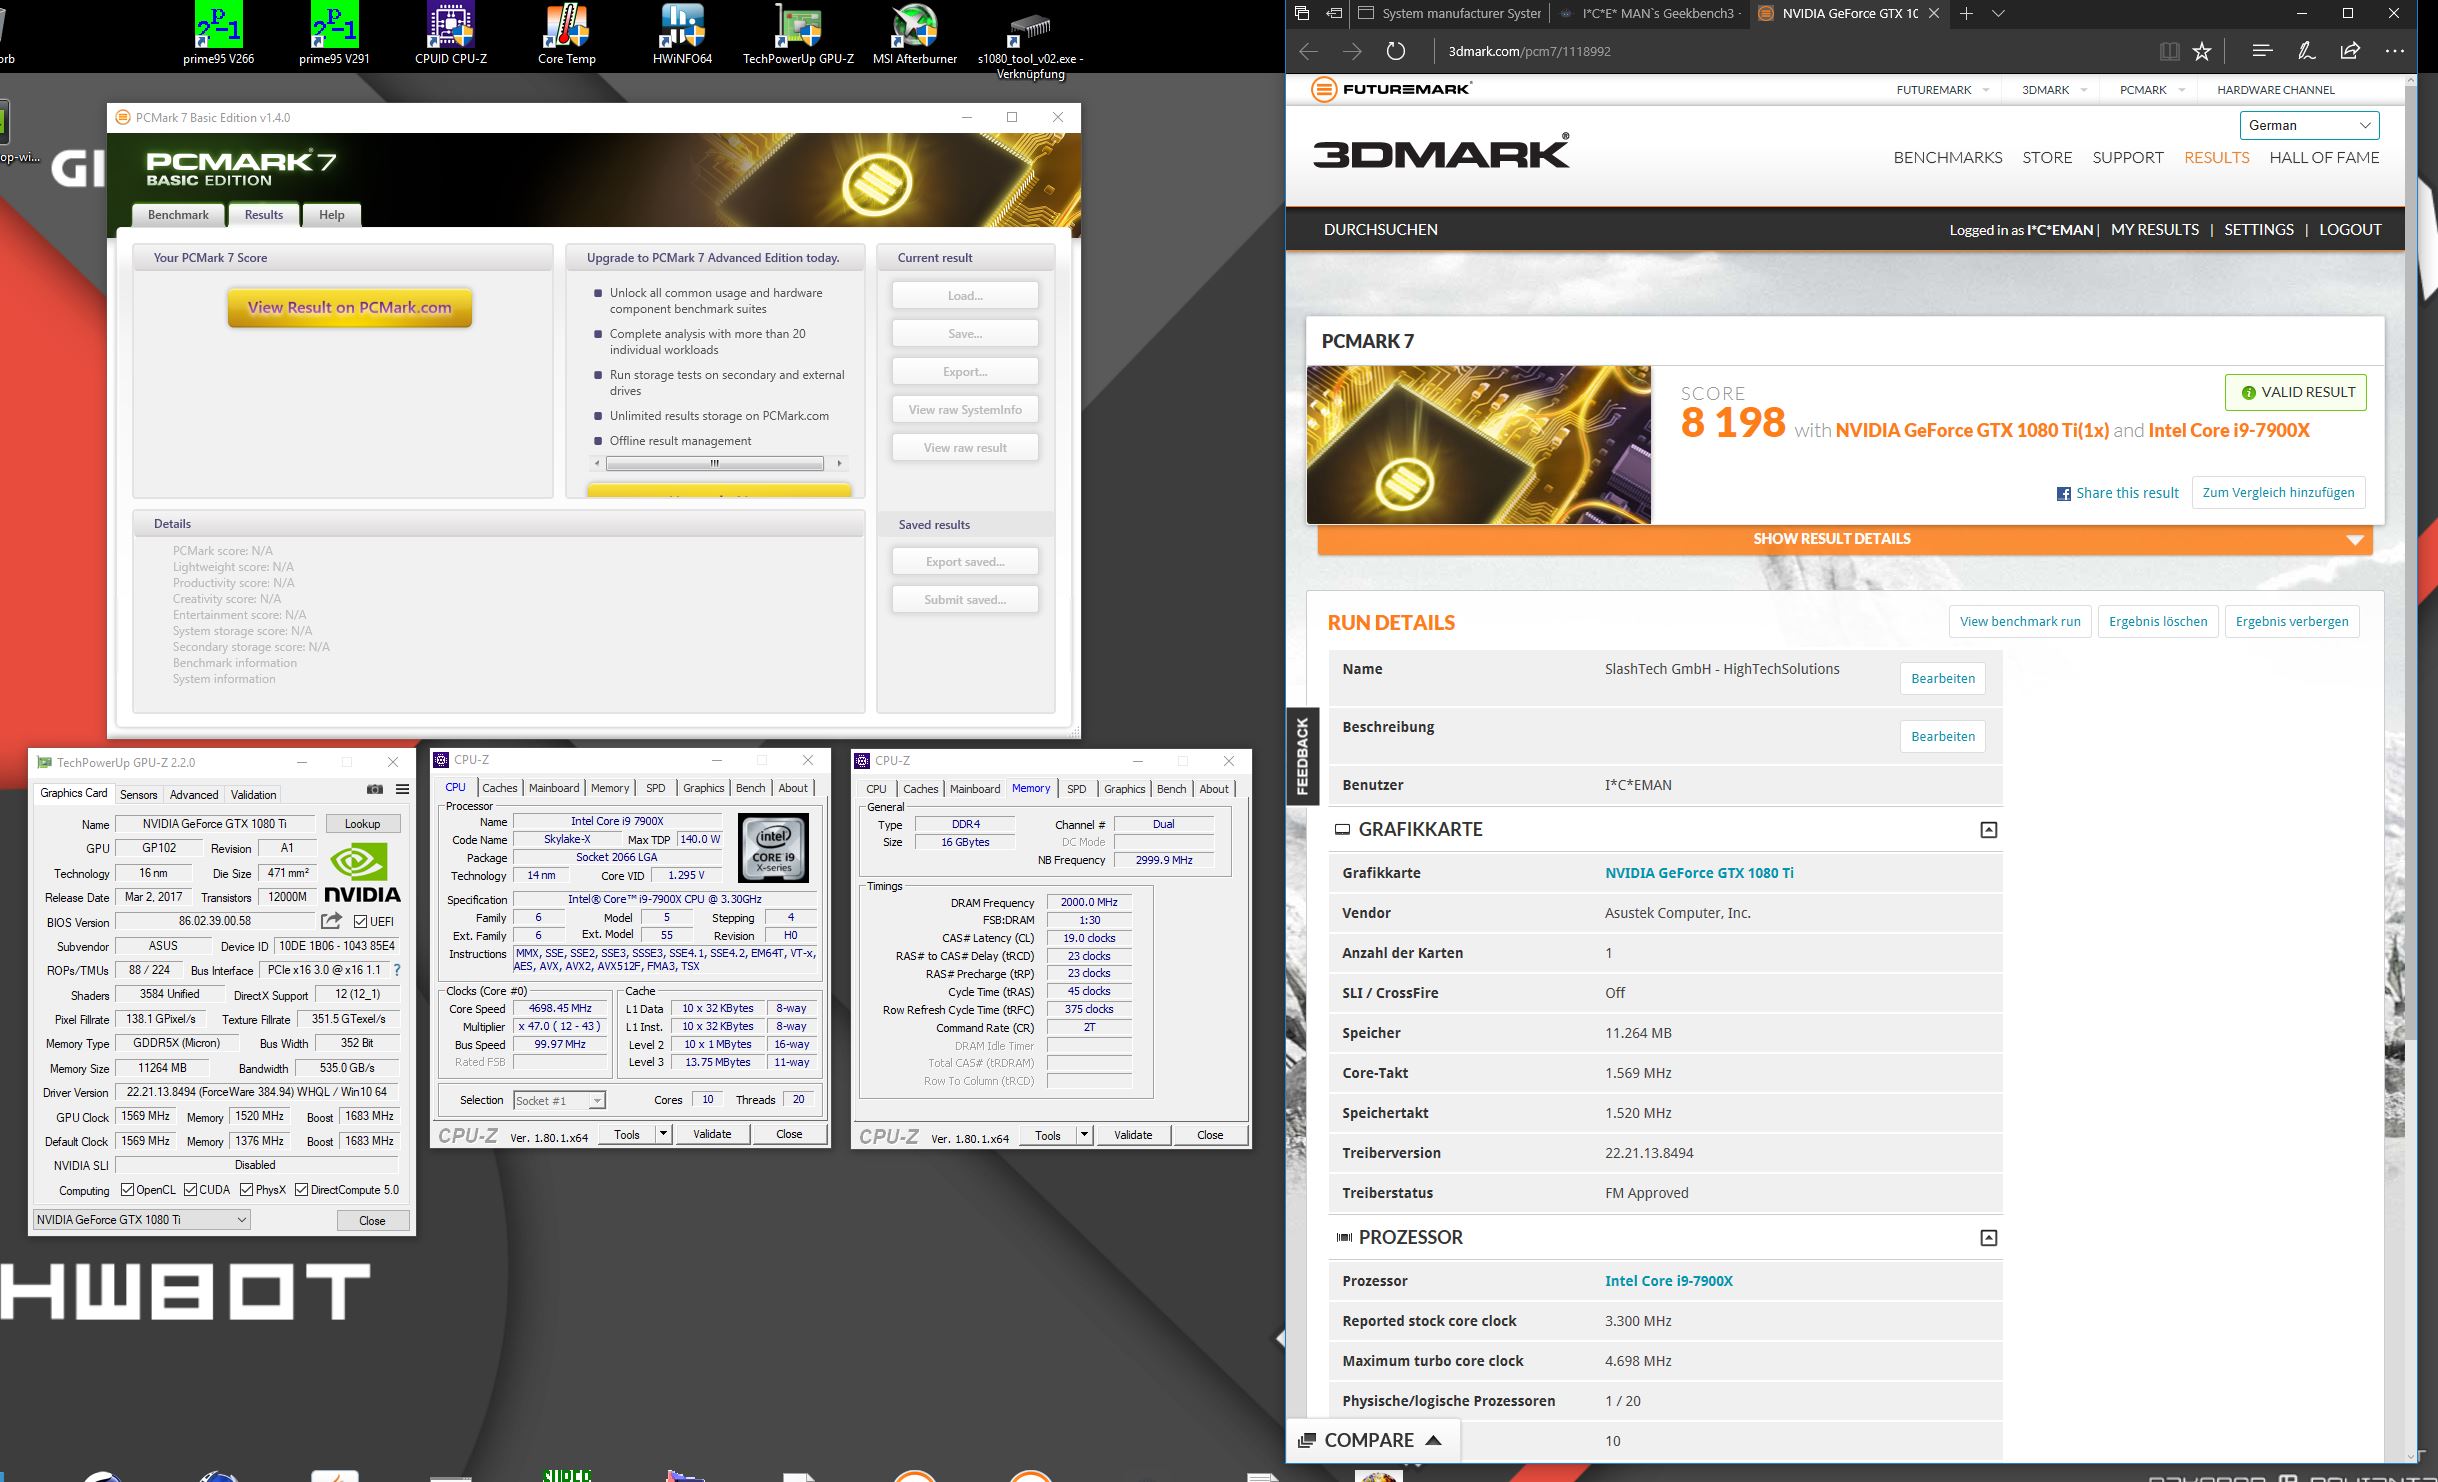2438x1482 pixels.
Task: Toggle OpenCL checkbox in GPU-Z
Action: click(127, 1190)
